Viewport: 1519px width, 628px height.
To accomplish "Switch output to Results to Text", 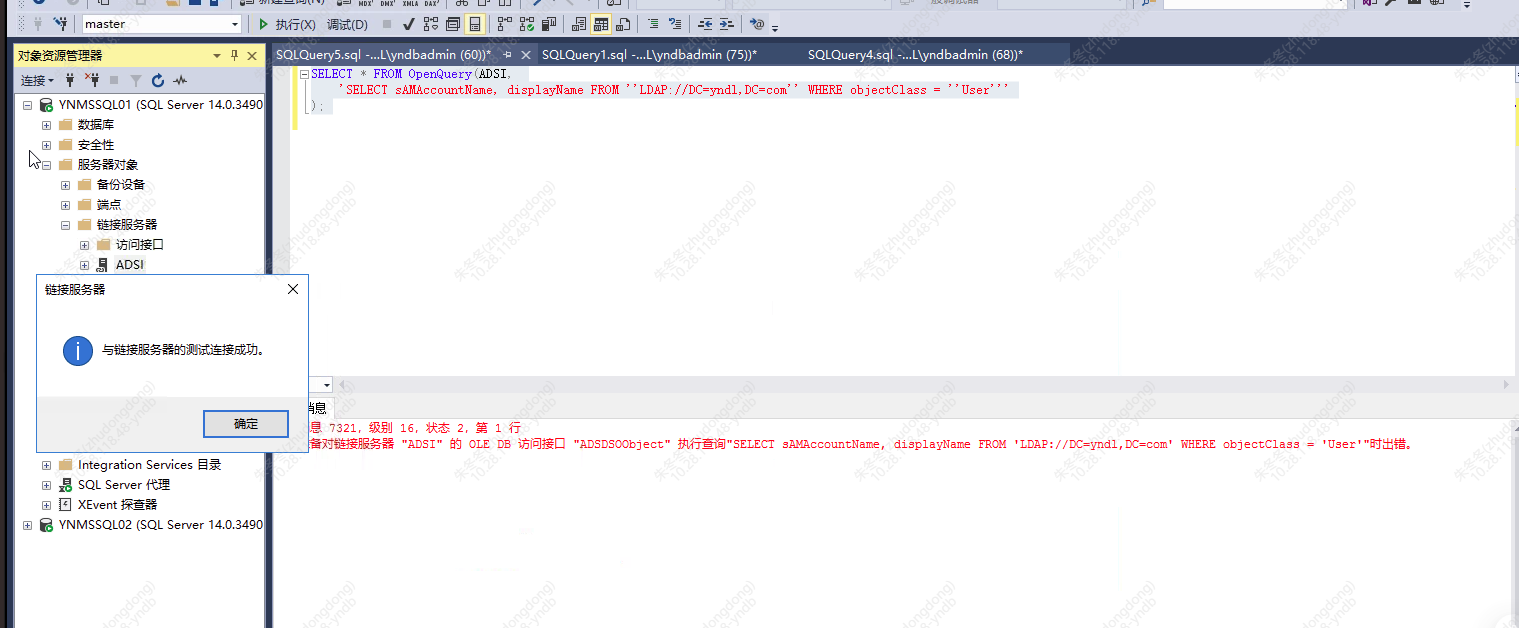I will [x=578, y=24].
